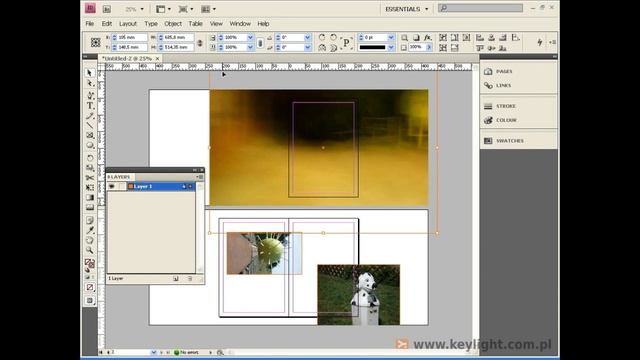
Task: Open the Window menu
Action: [x=240, y=24]
